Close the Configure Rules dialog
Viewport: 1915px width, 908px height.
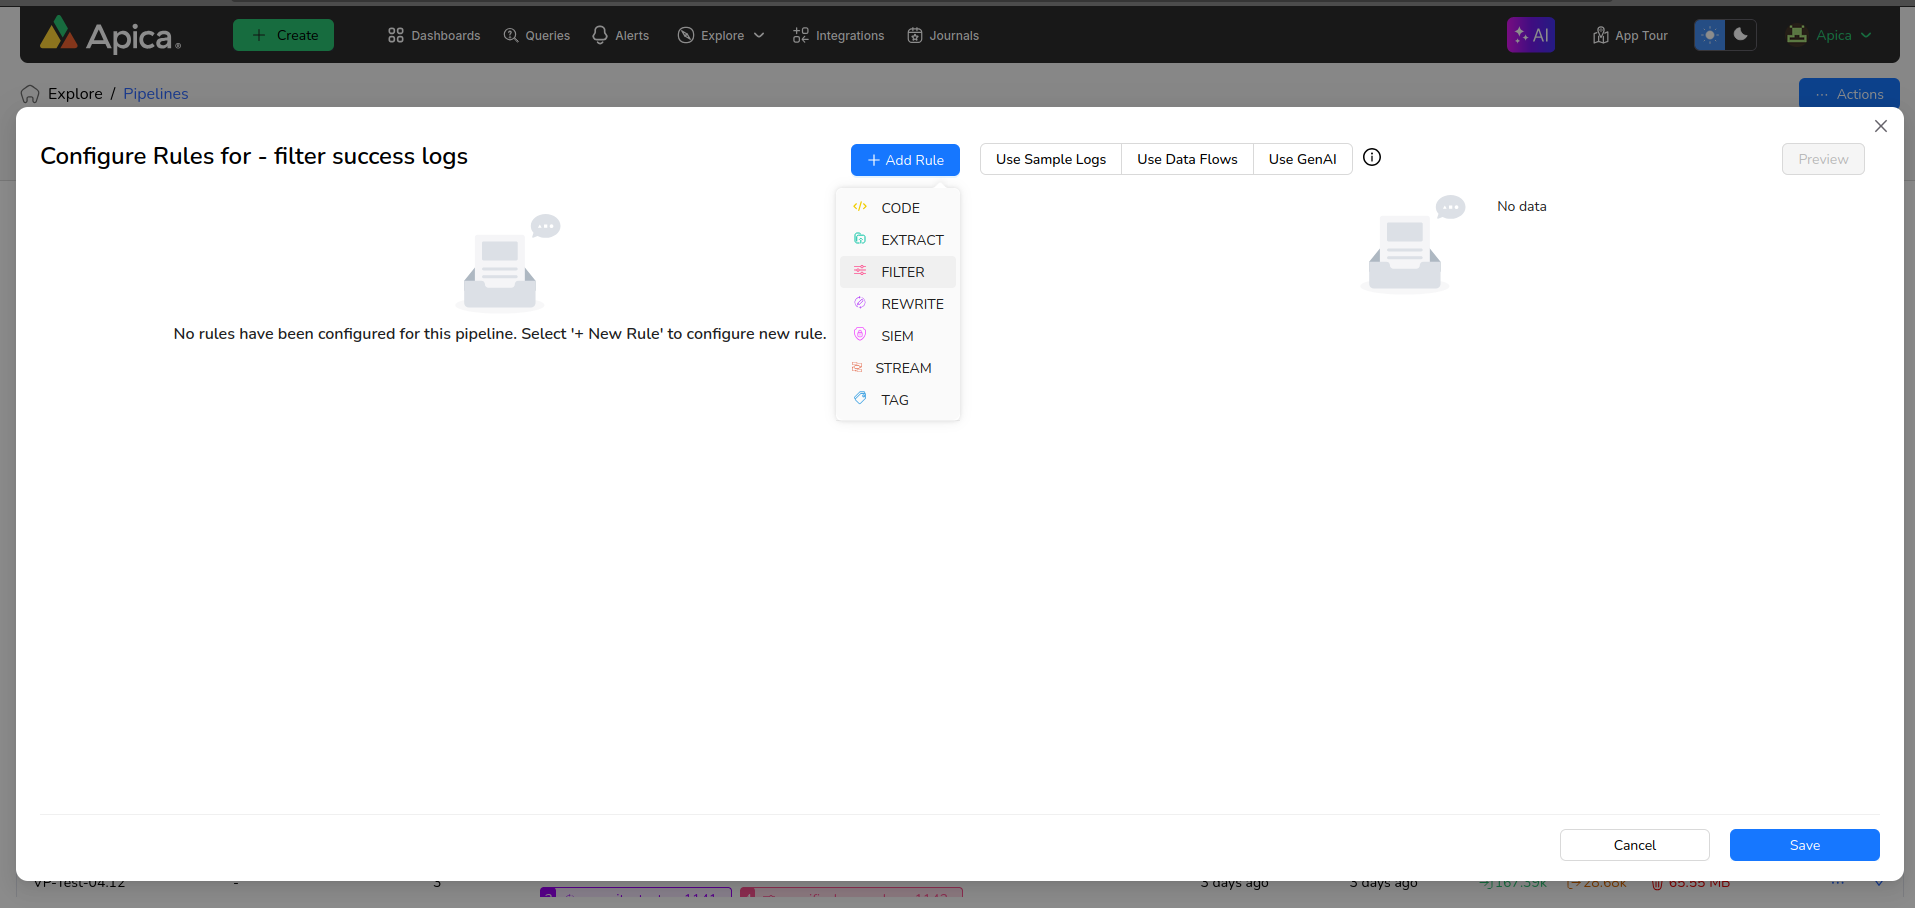click(x=1880, y=126)
